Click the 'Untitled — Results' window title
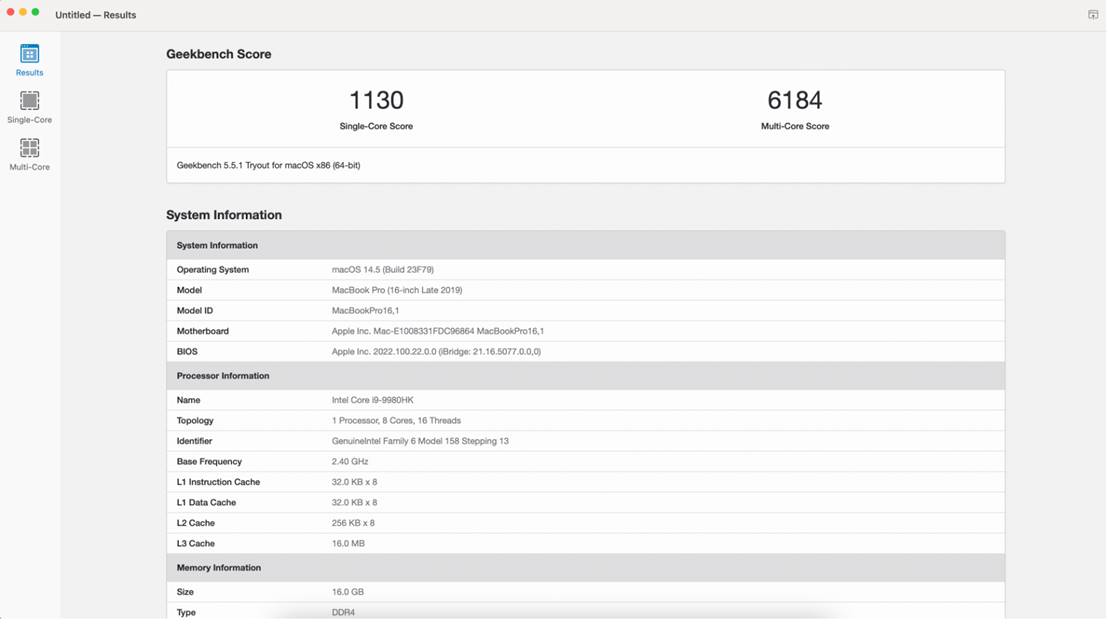1108x625 pixels. (x=95, y=15)
